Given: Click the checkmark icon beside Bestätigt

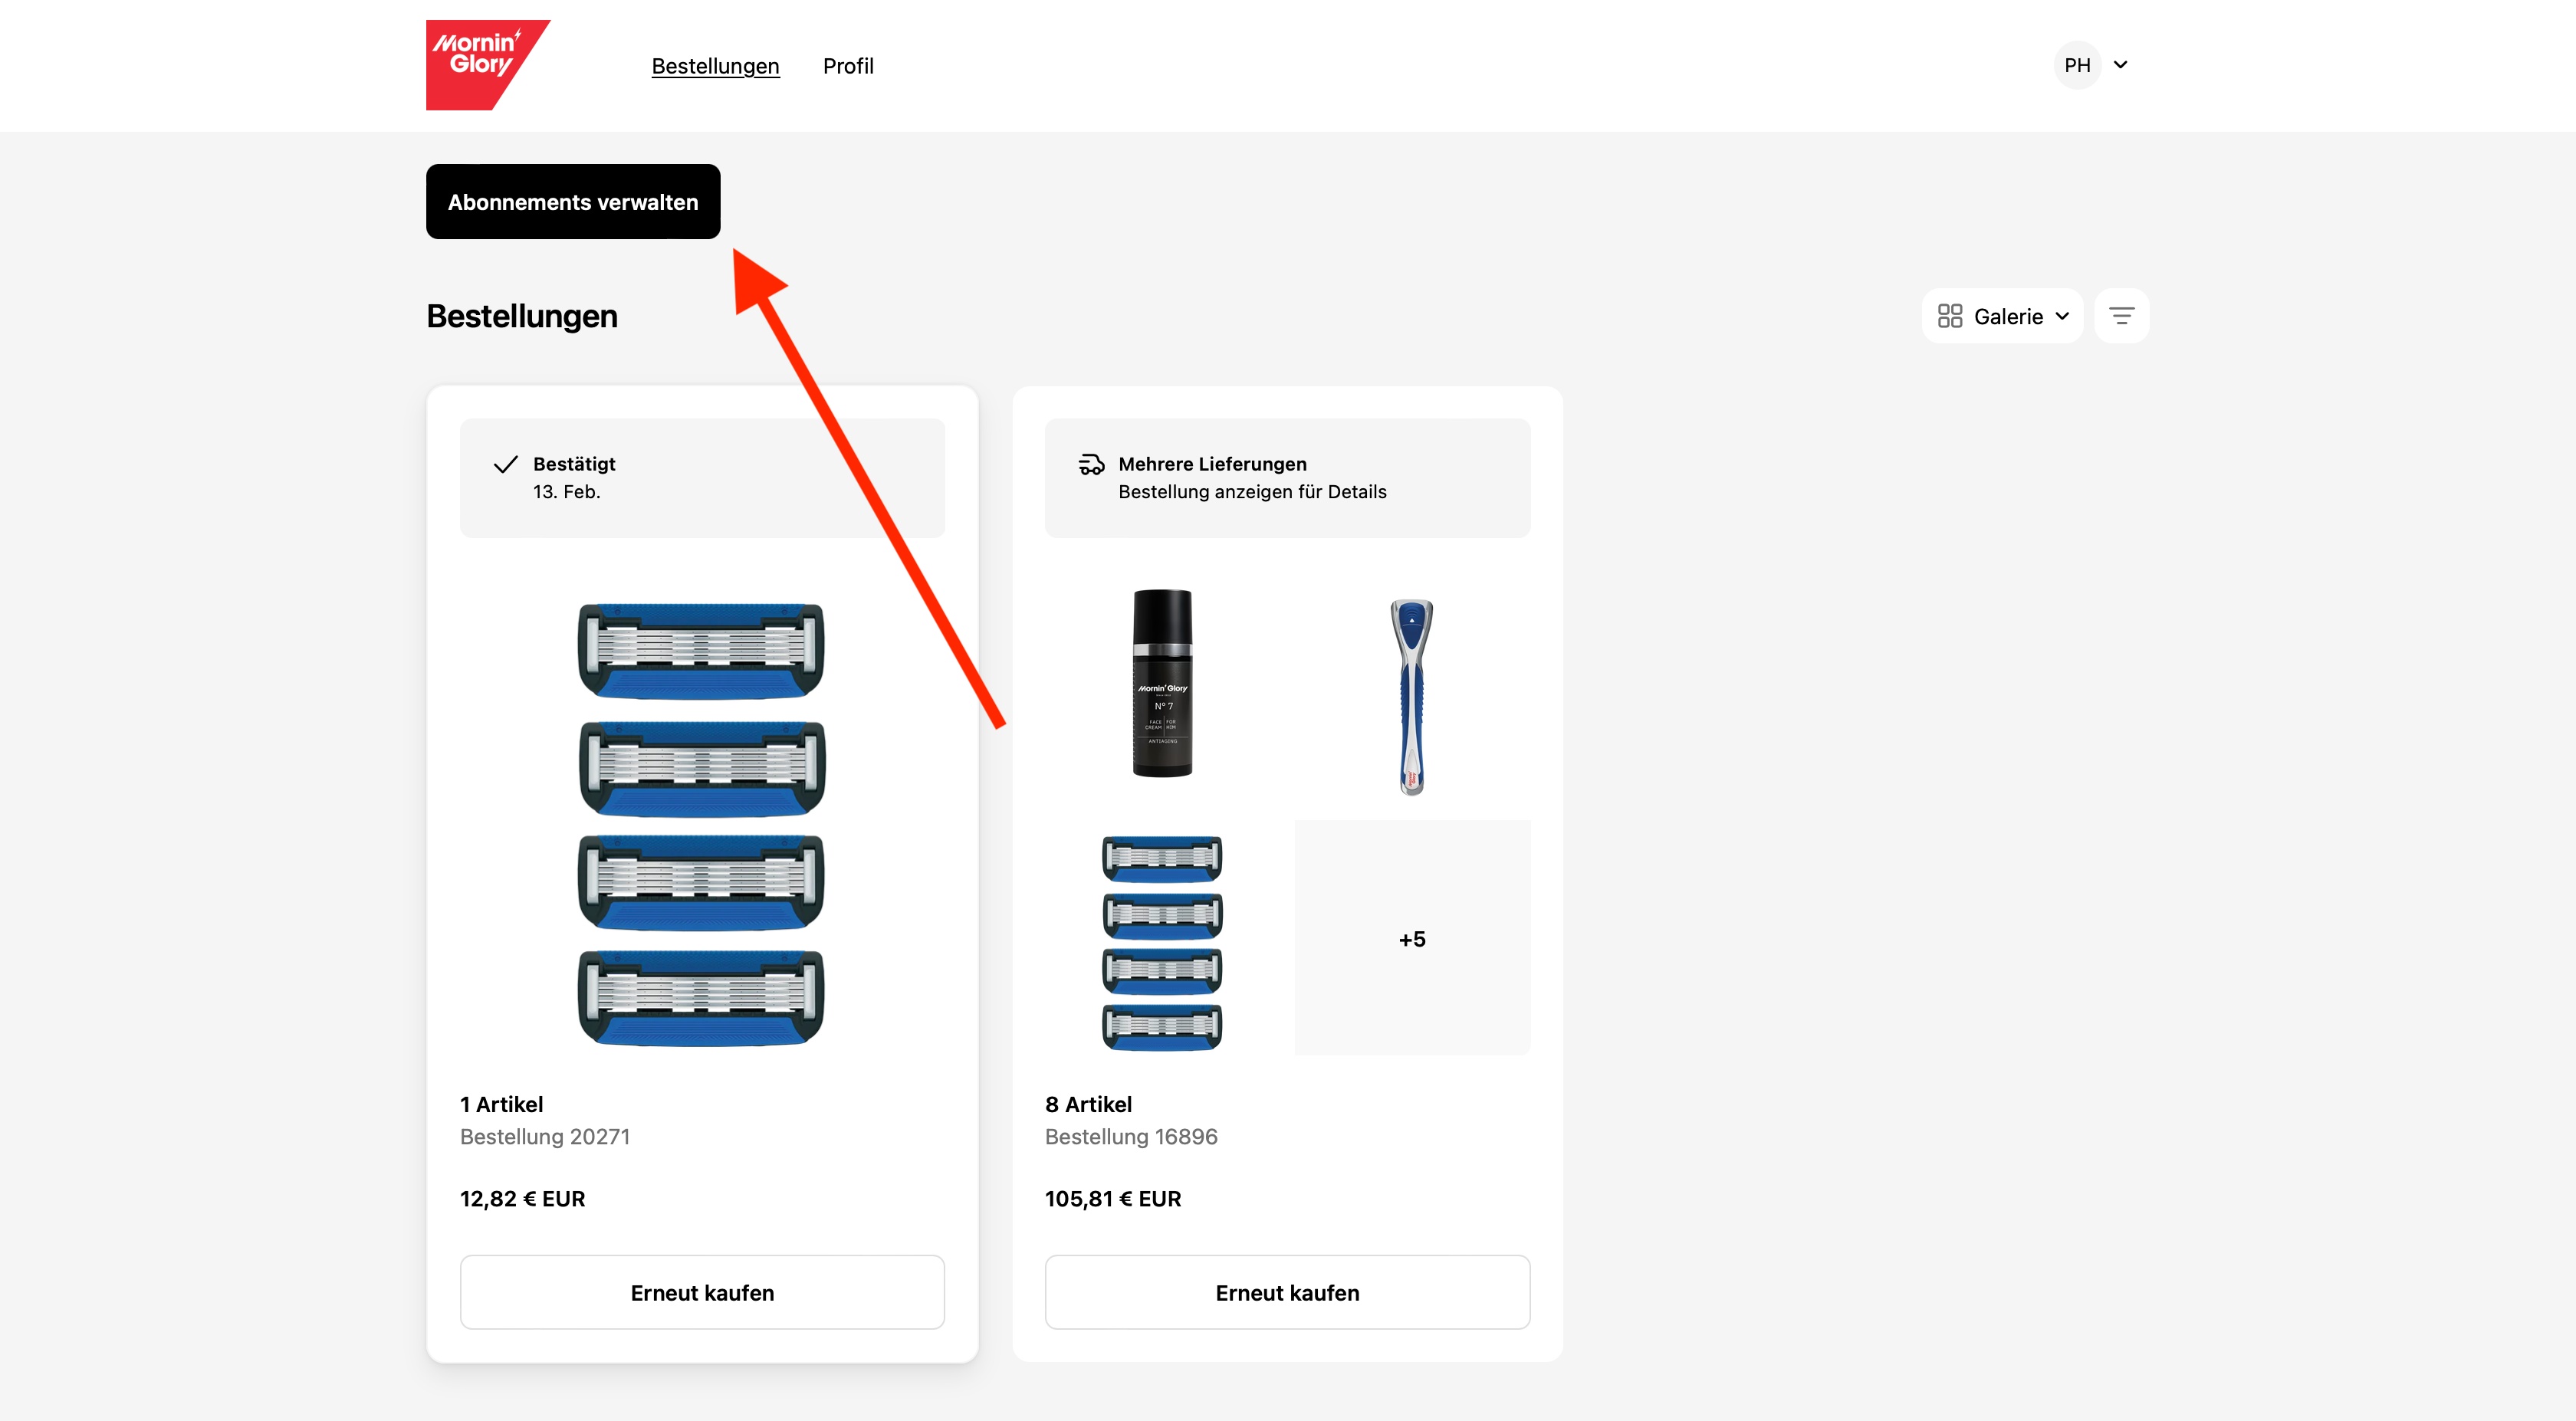Looking at the screenshot, I should click(x=506, y=464).
